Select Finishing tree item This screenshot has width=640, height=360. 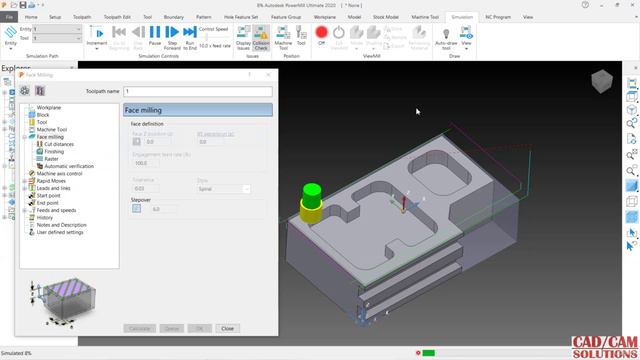pos(54,151)
